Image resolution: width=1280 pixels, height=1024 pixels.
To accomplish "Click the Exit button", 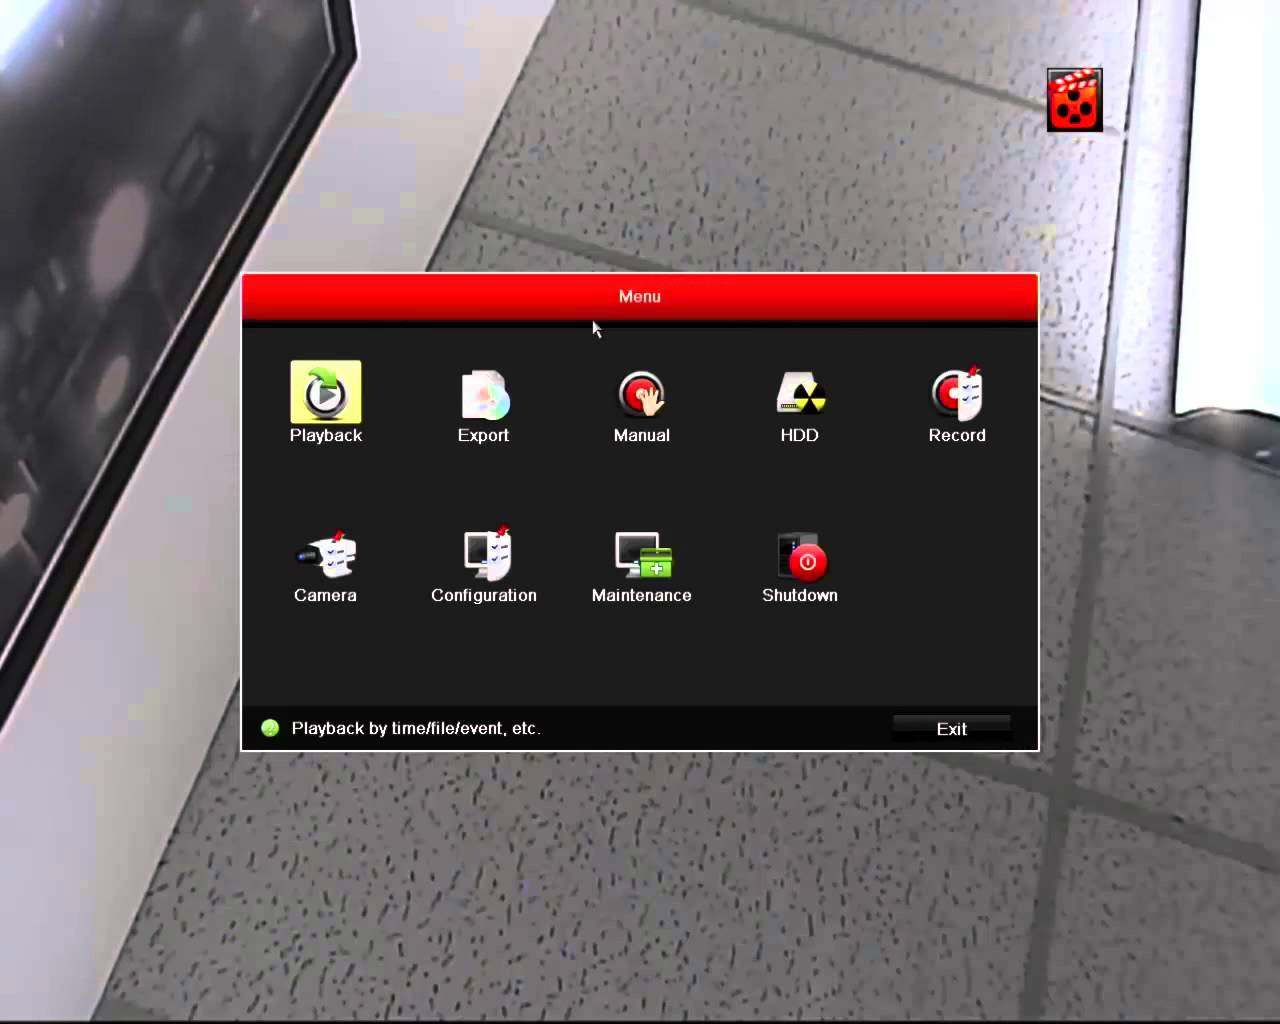I will 951,729.
